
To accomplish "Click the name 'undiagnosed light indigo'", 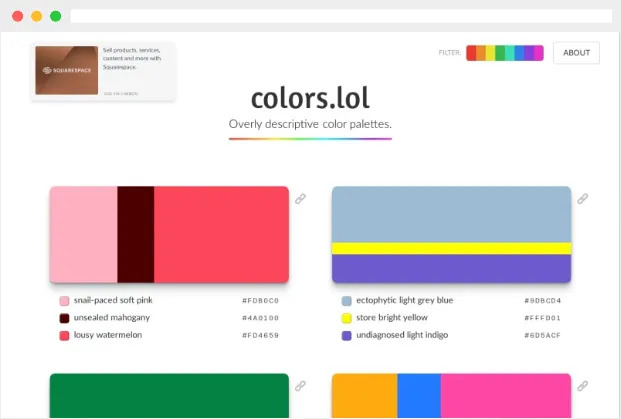I will (x=402, y=335).
